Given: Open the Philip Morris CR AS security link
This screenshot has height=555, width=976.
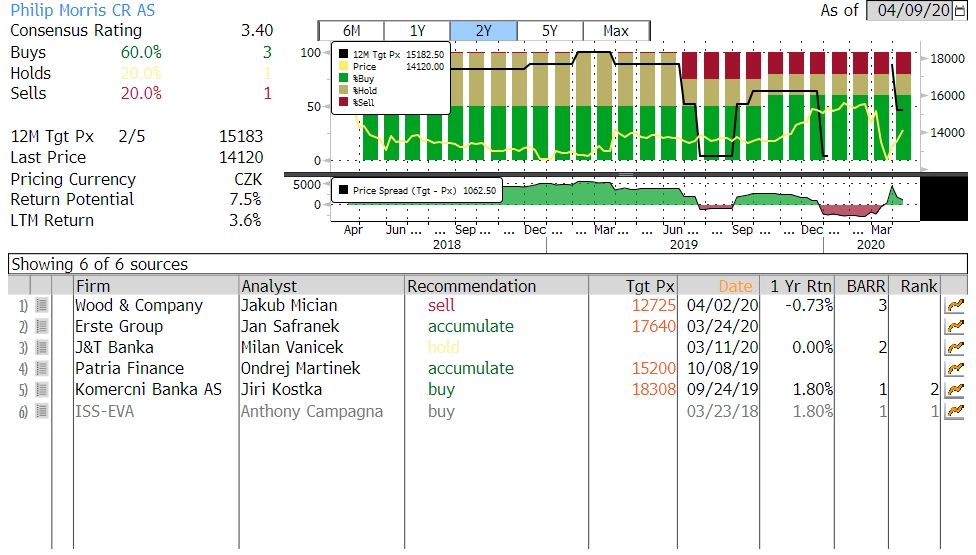Looking at the screenshot, I should point(83,11).
